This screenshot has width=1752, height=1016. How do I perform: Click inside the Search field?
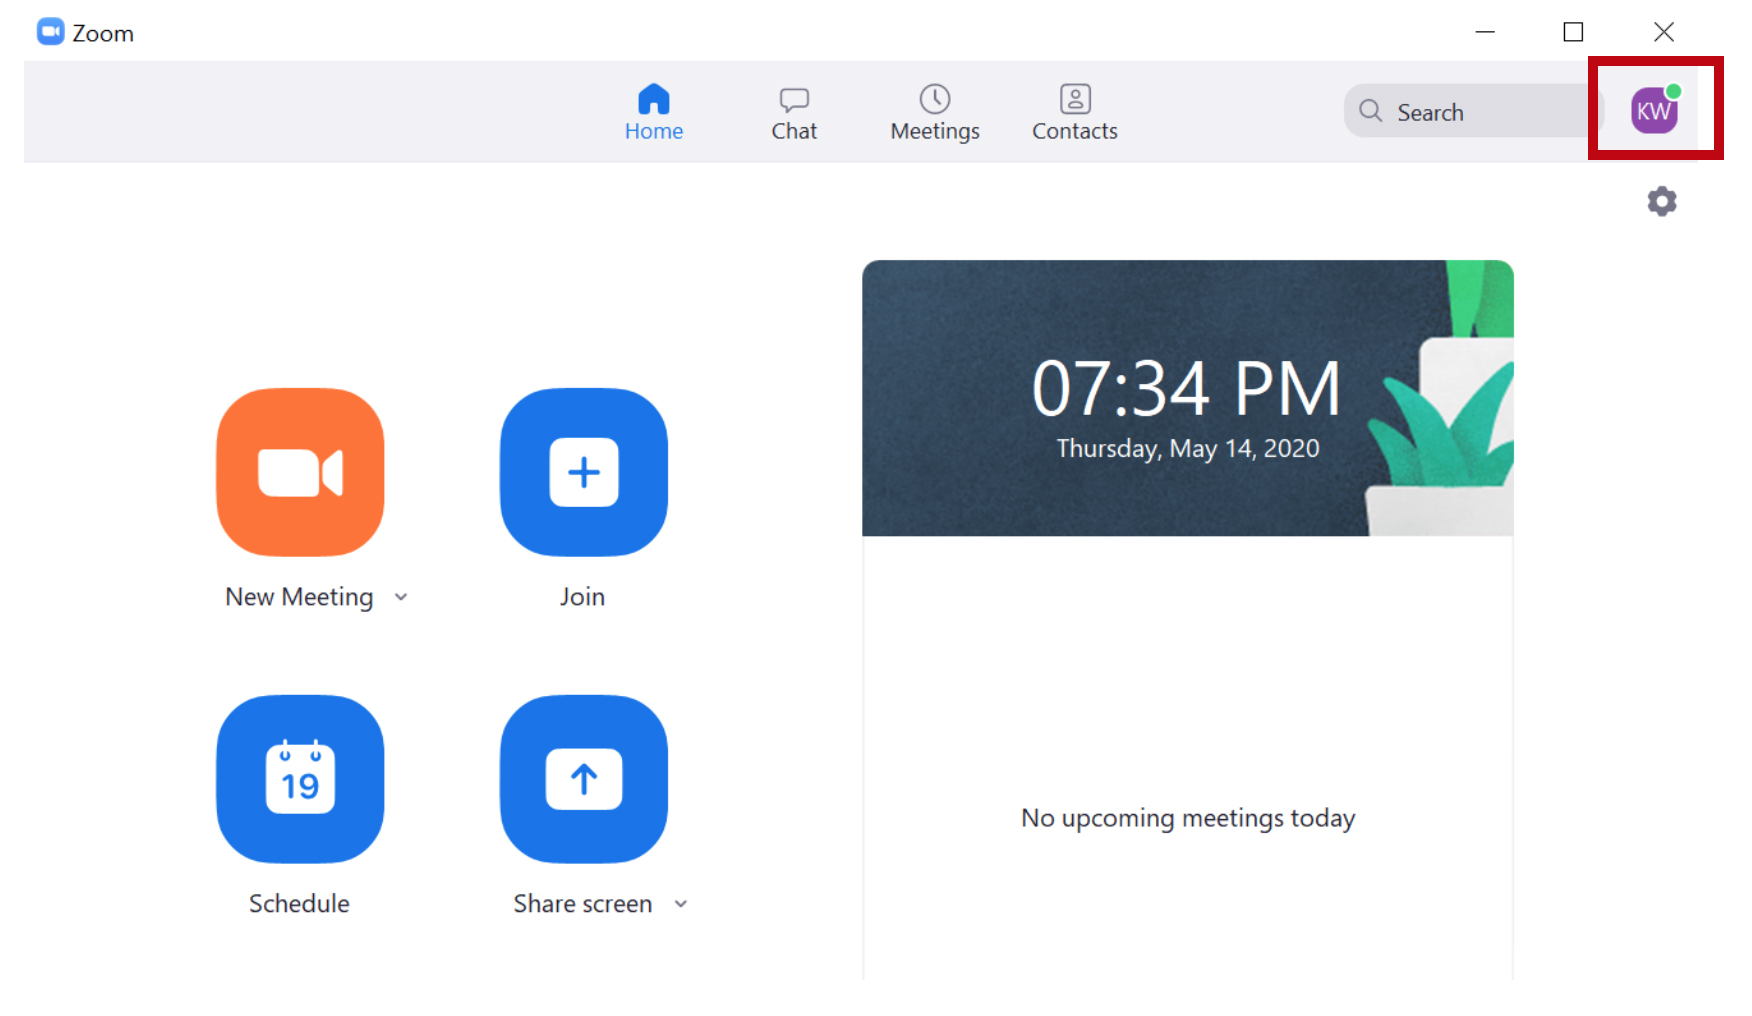[1470, 111]
